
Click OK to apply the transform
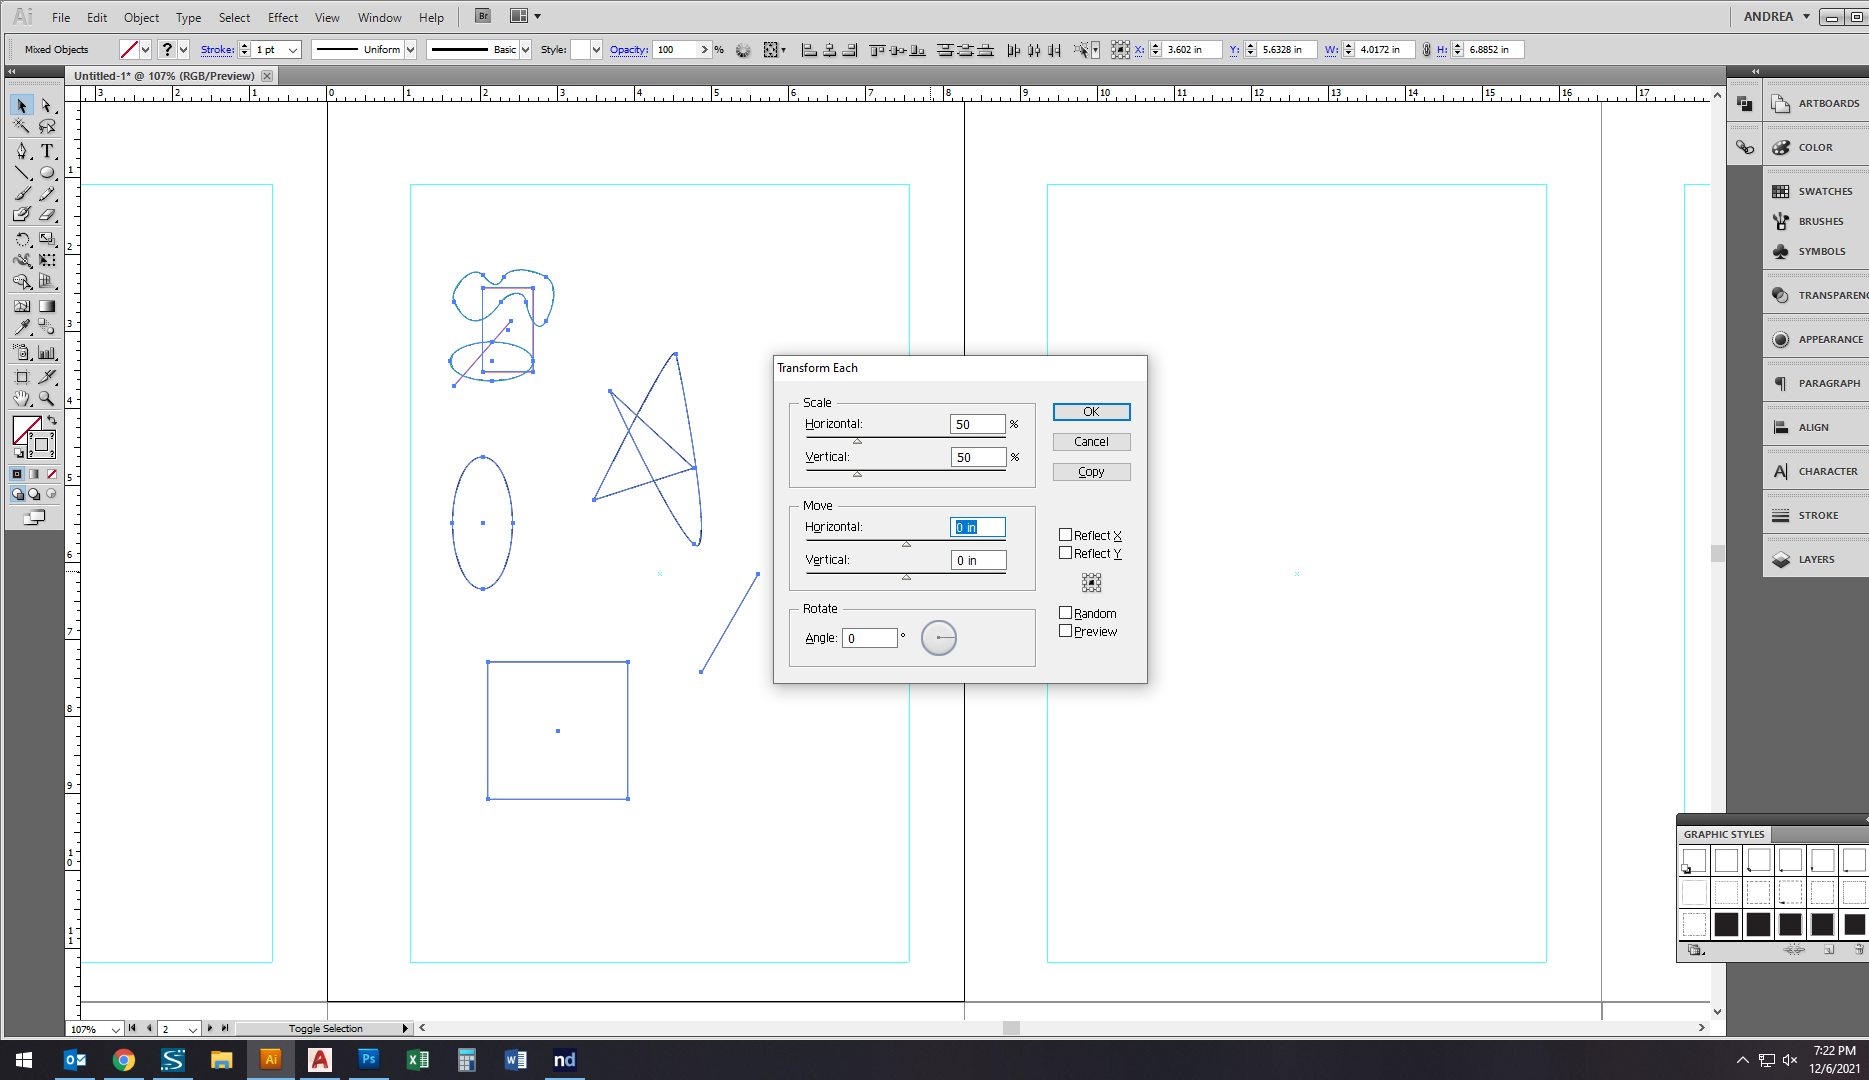1091,411
